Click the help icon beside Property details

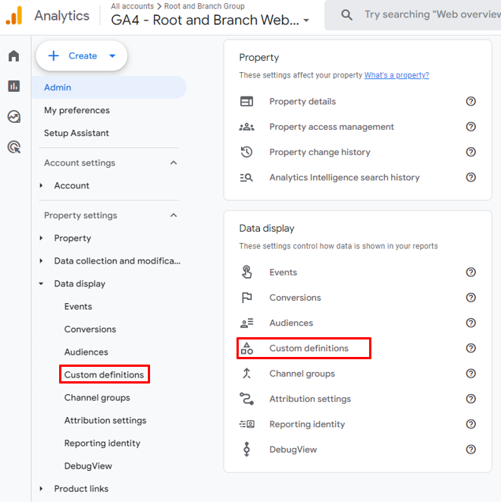coord(471,101)
